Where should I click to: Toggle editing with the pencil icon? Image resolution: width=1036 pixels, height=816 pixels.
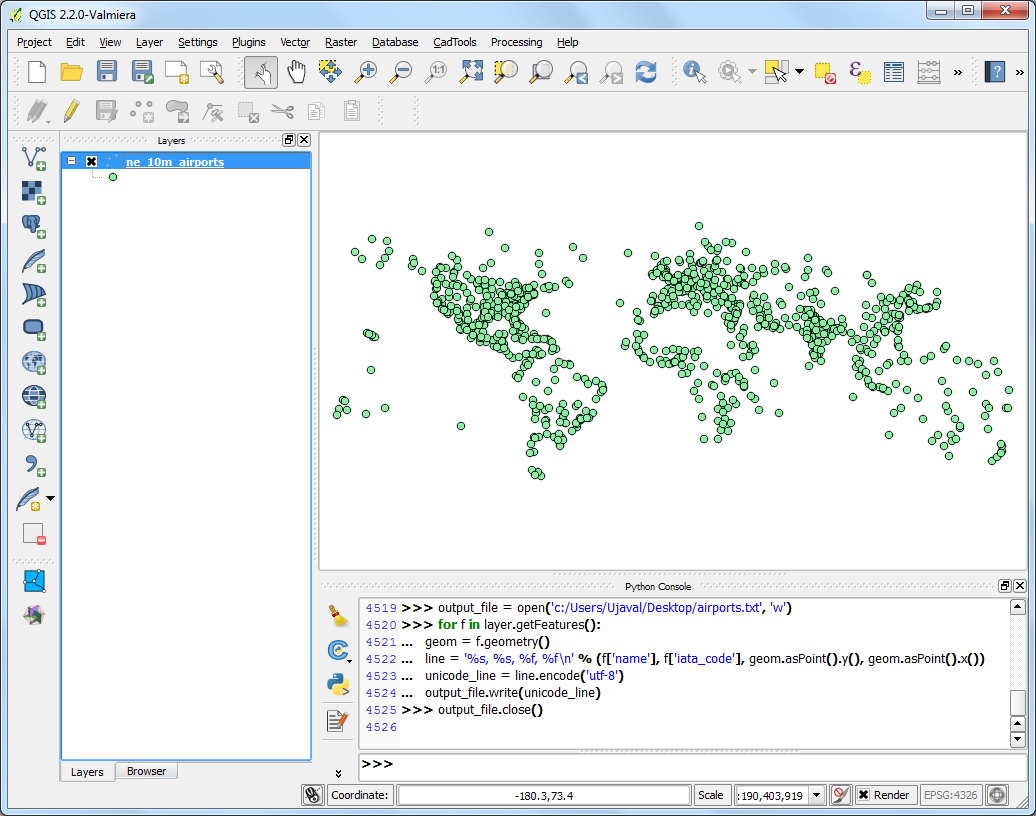71,111
